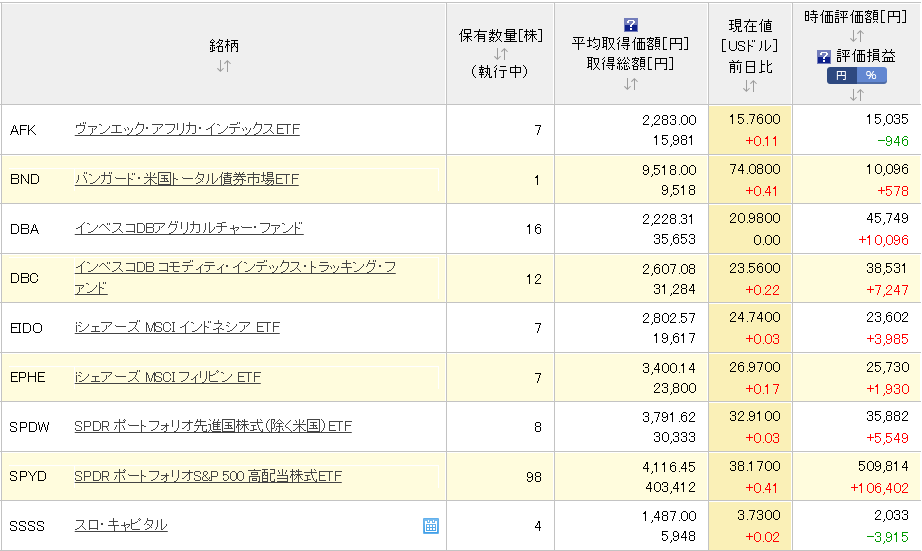Sort by 取得総額 using its arrows
Viewport: 922px width, 551px height.
tap(630, 84)
